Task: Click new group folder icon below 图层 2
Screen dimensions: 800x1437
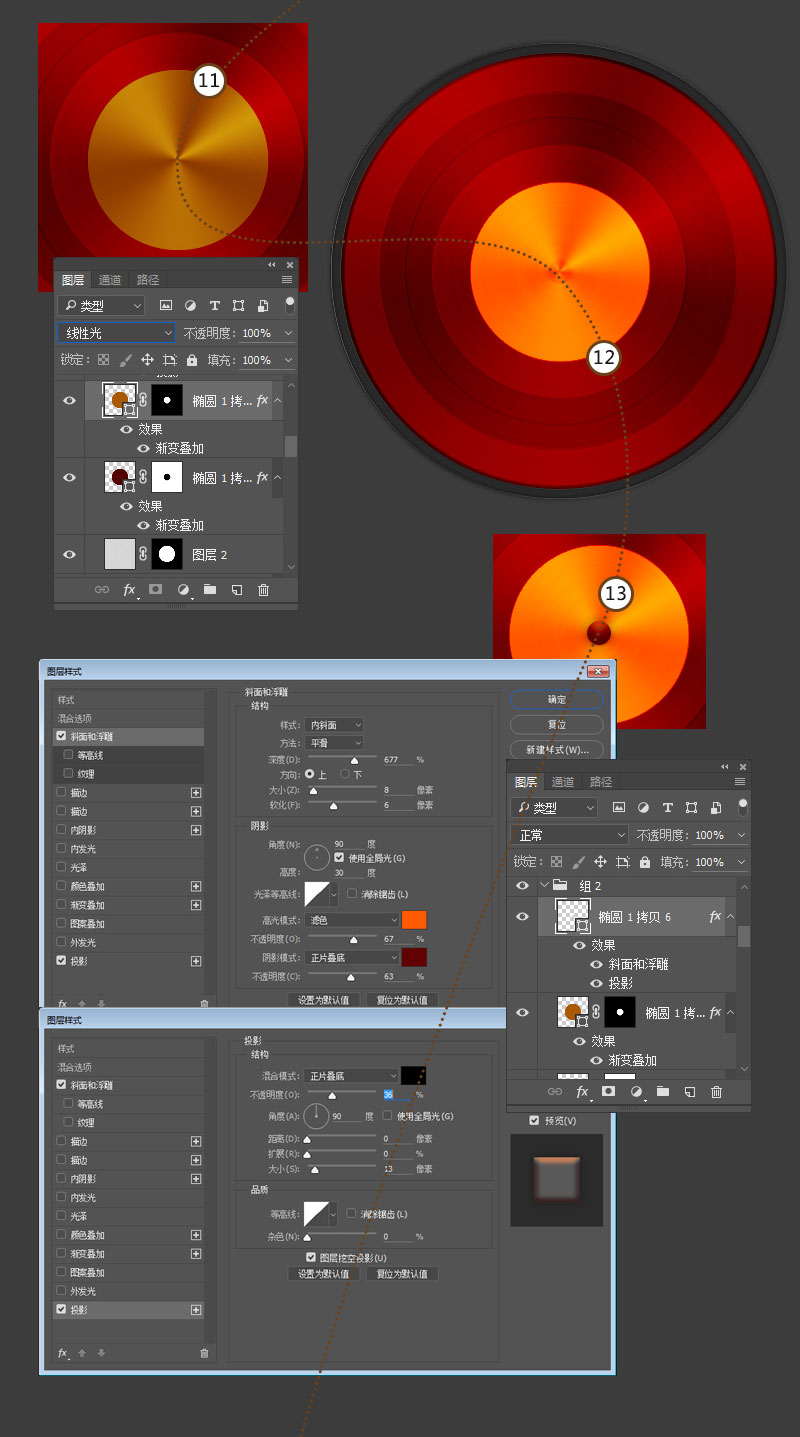Action: point(210,590)
